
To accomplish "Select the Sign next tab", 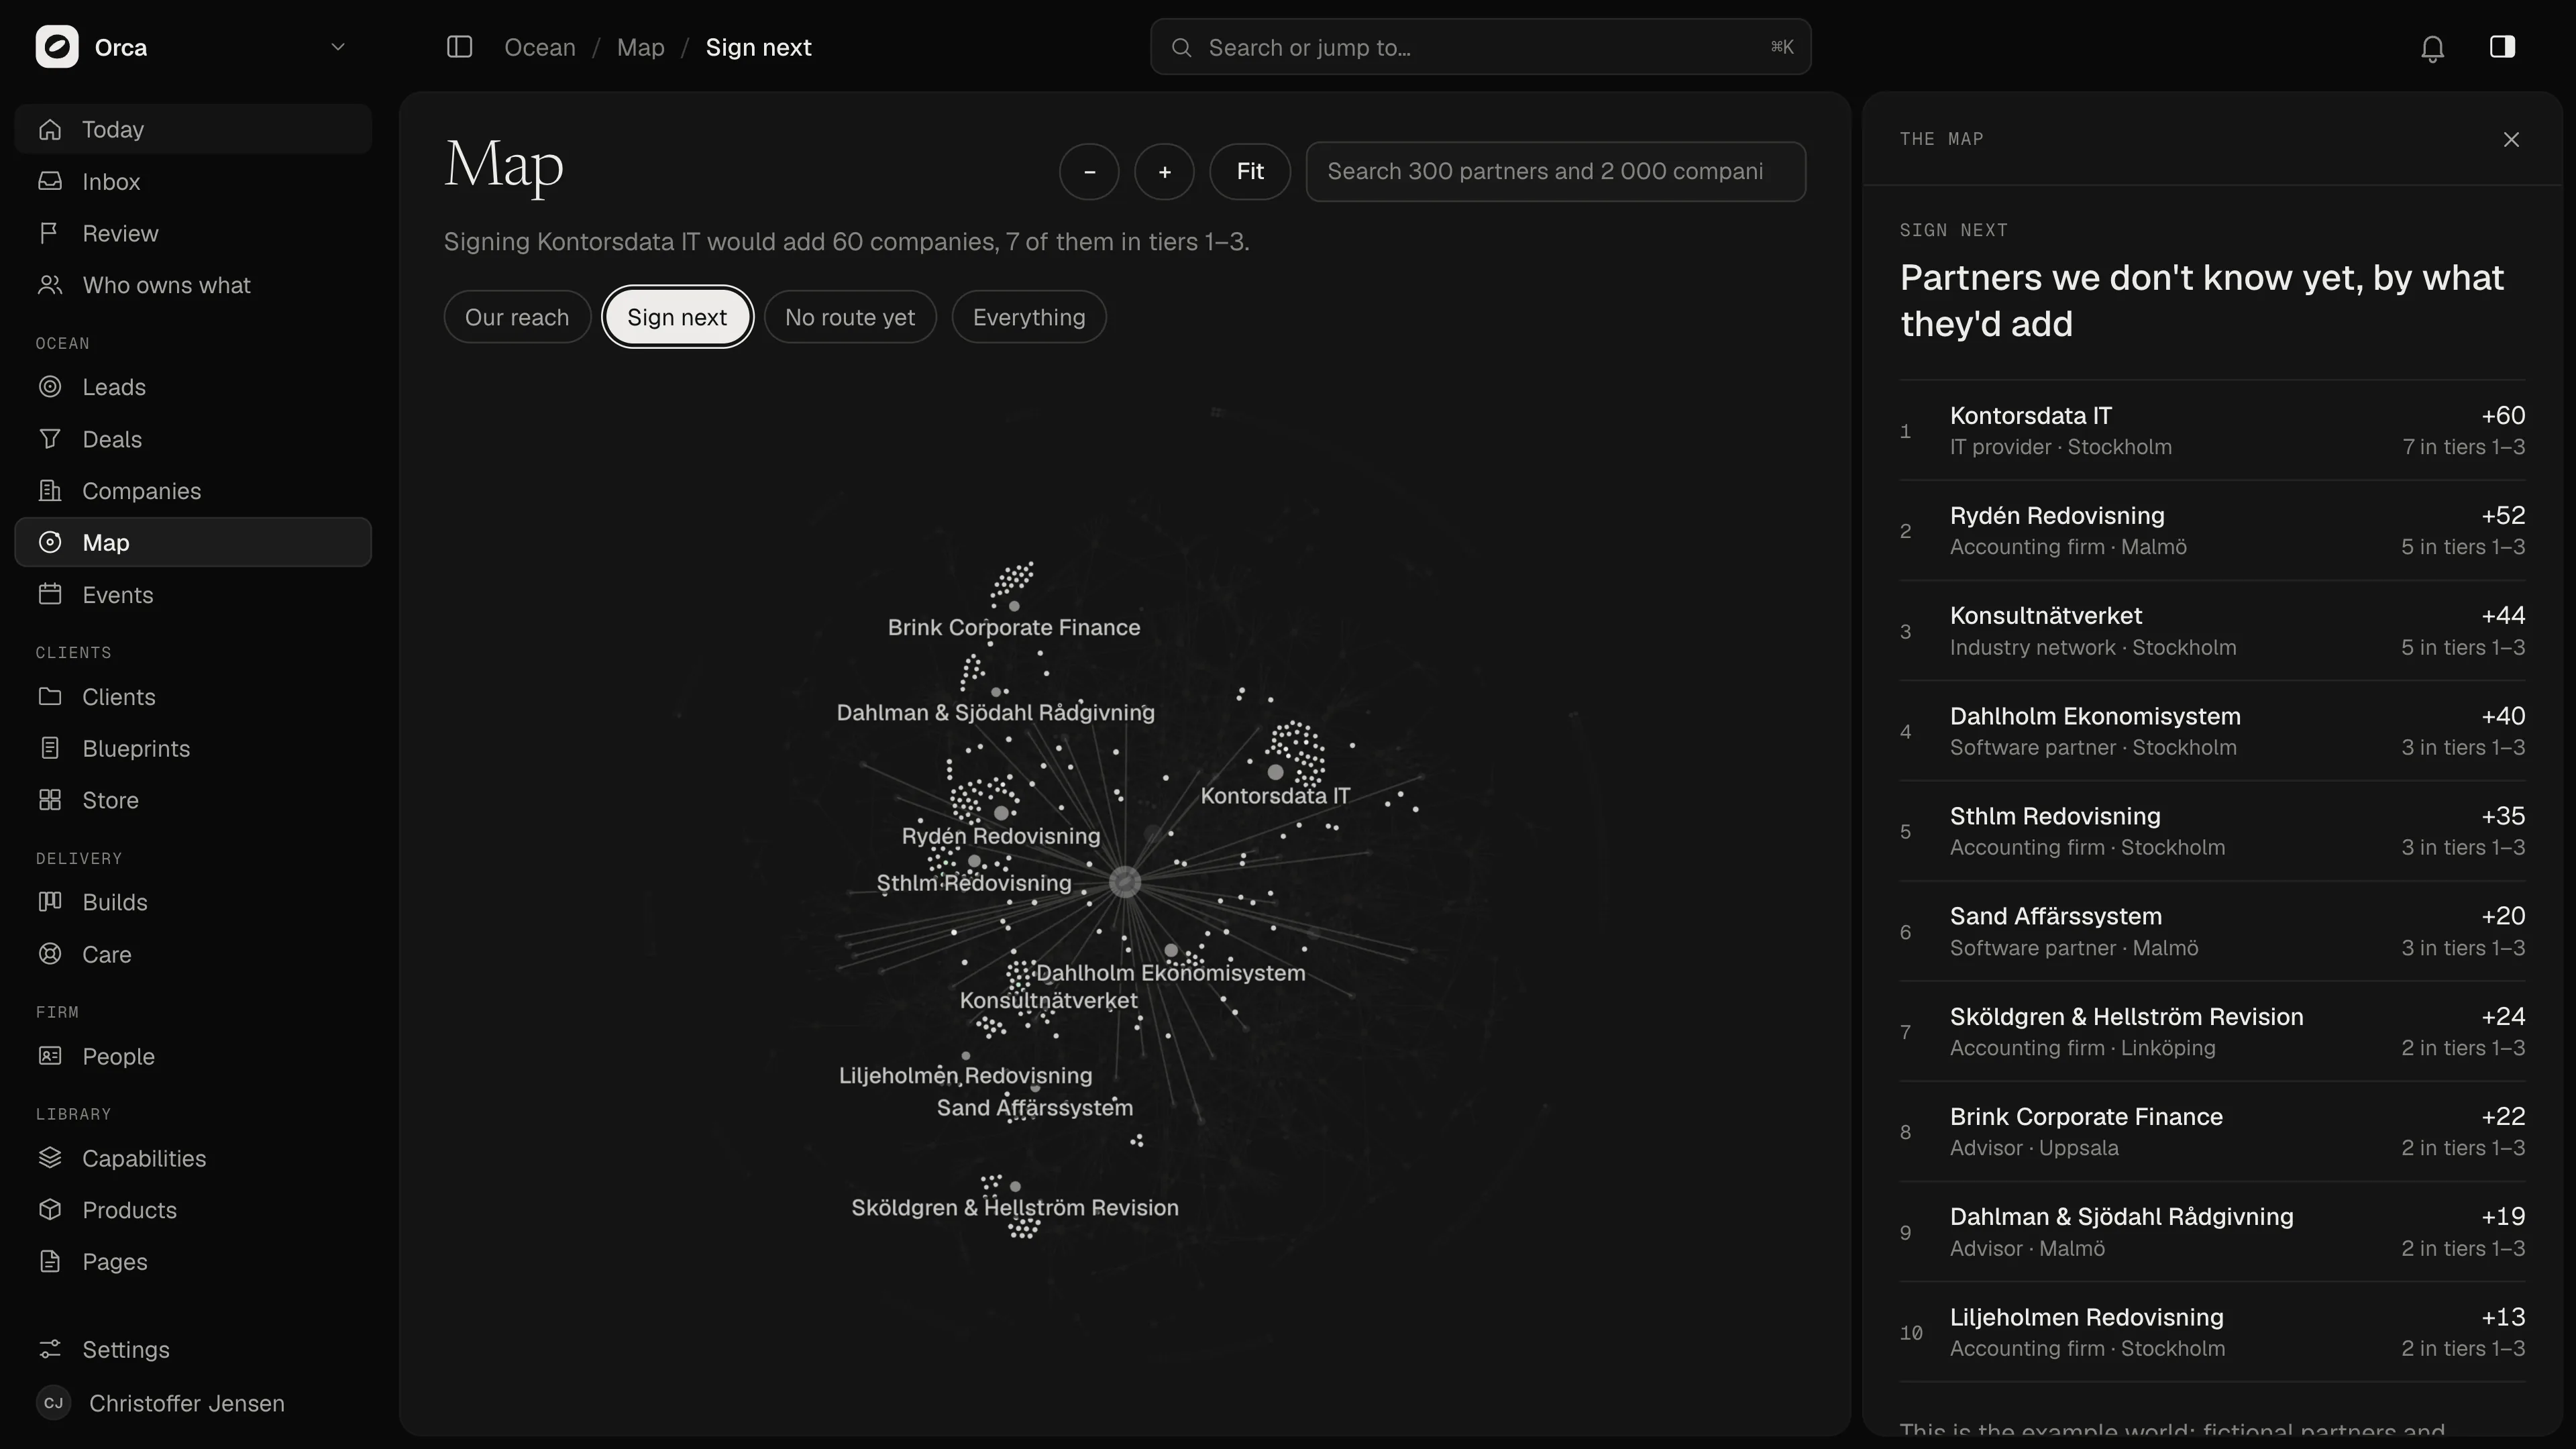I will pyautogui.click(x=677, y=317).
